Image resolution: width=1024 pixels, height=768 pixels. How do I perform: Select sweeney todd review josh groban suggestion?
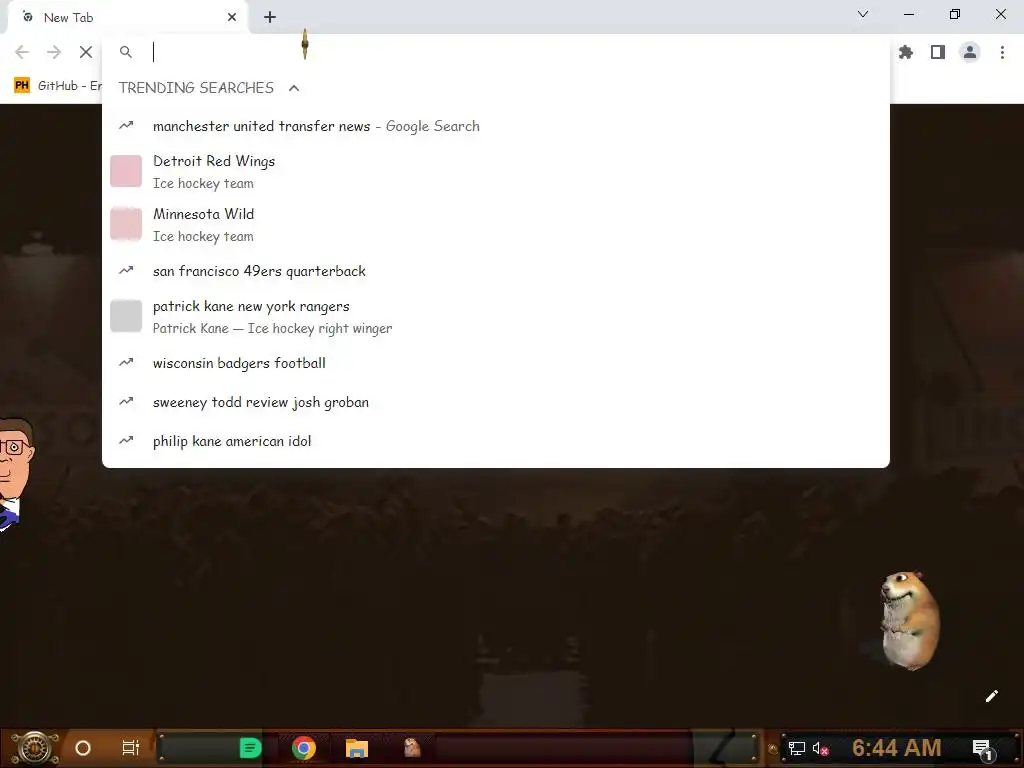coord(496,402)
